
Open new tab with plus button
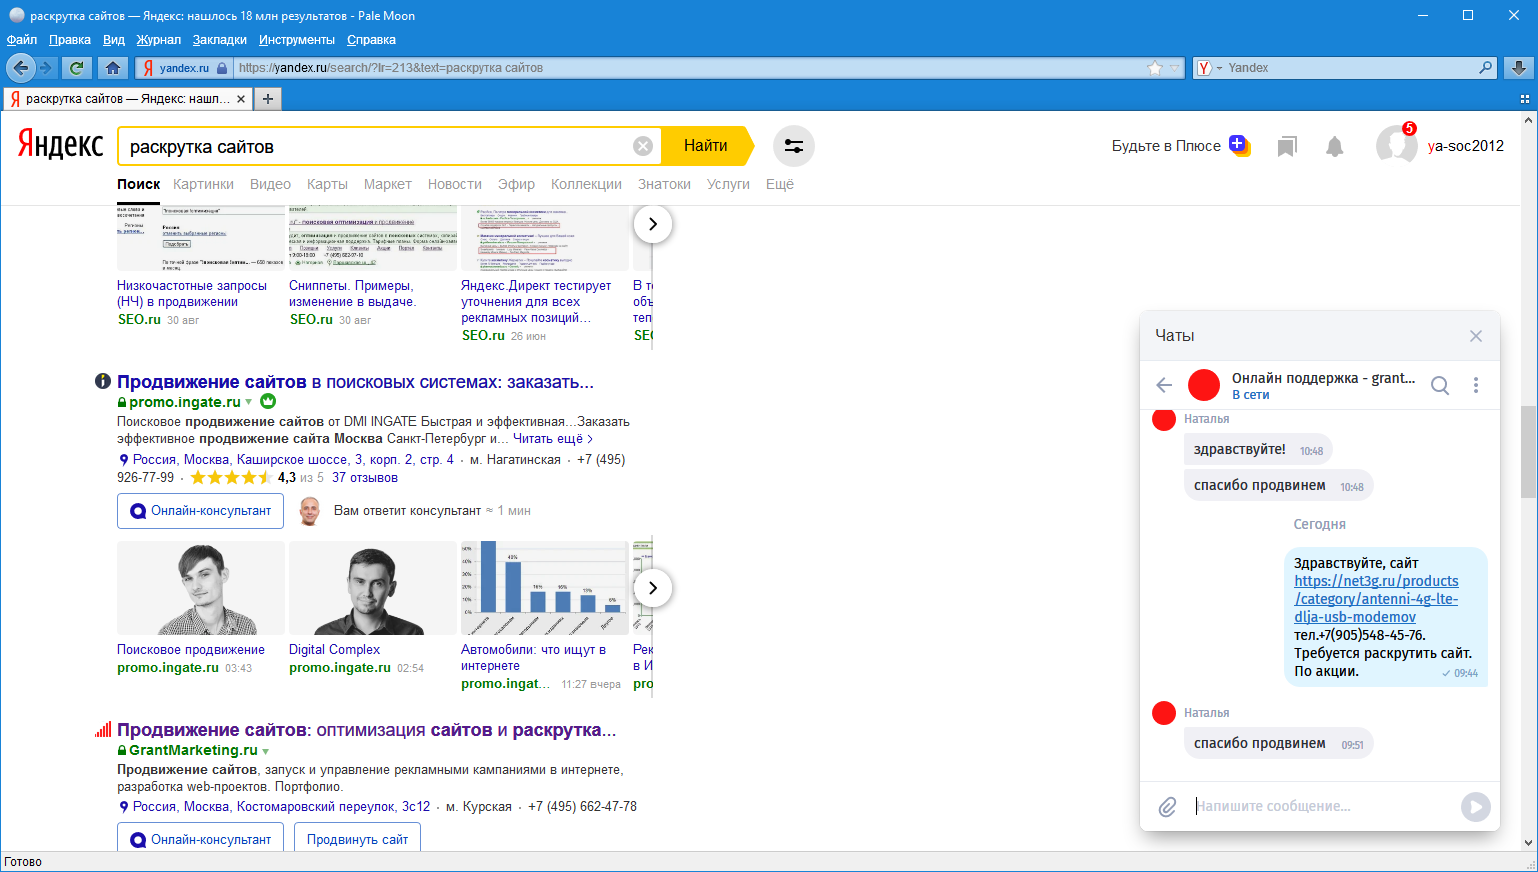point(268,99)
